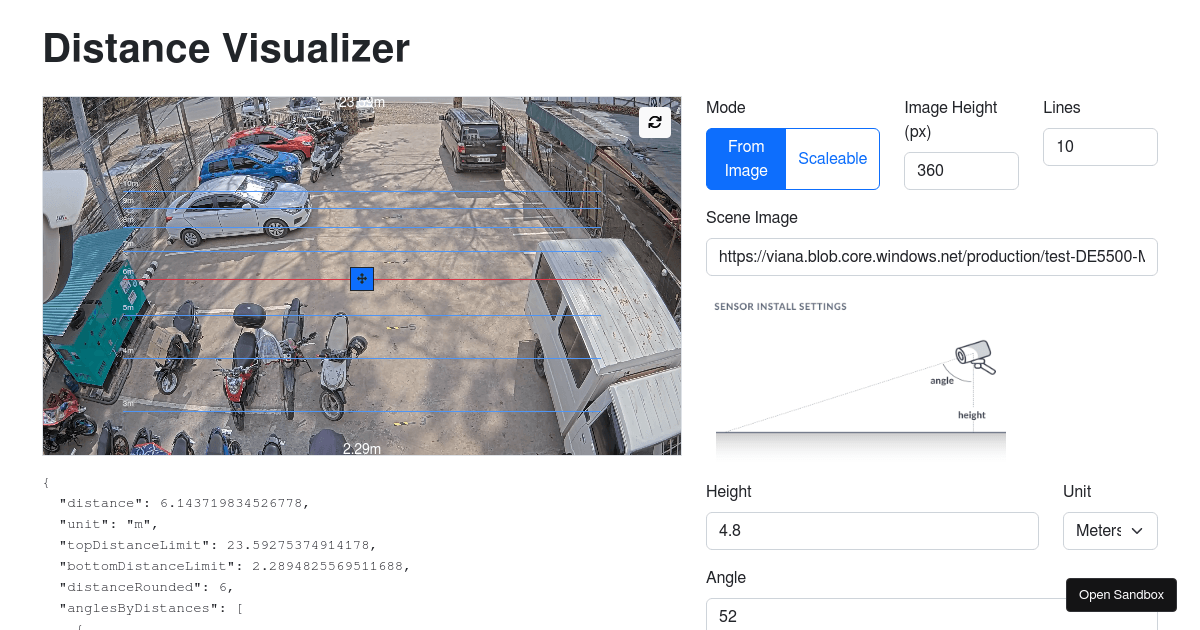Viewport: 1200px width, 630px height.
Task: Select the Scene Image URL field
Action: [931, 257]
